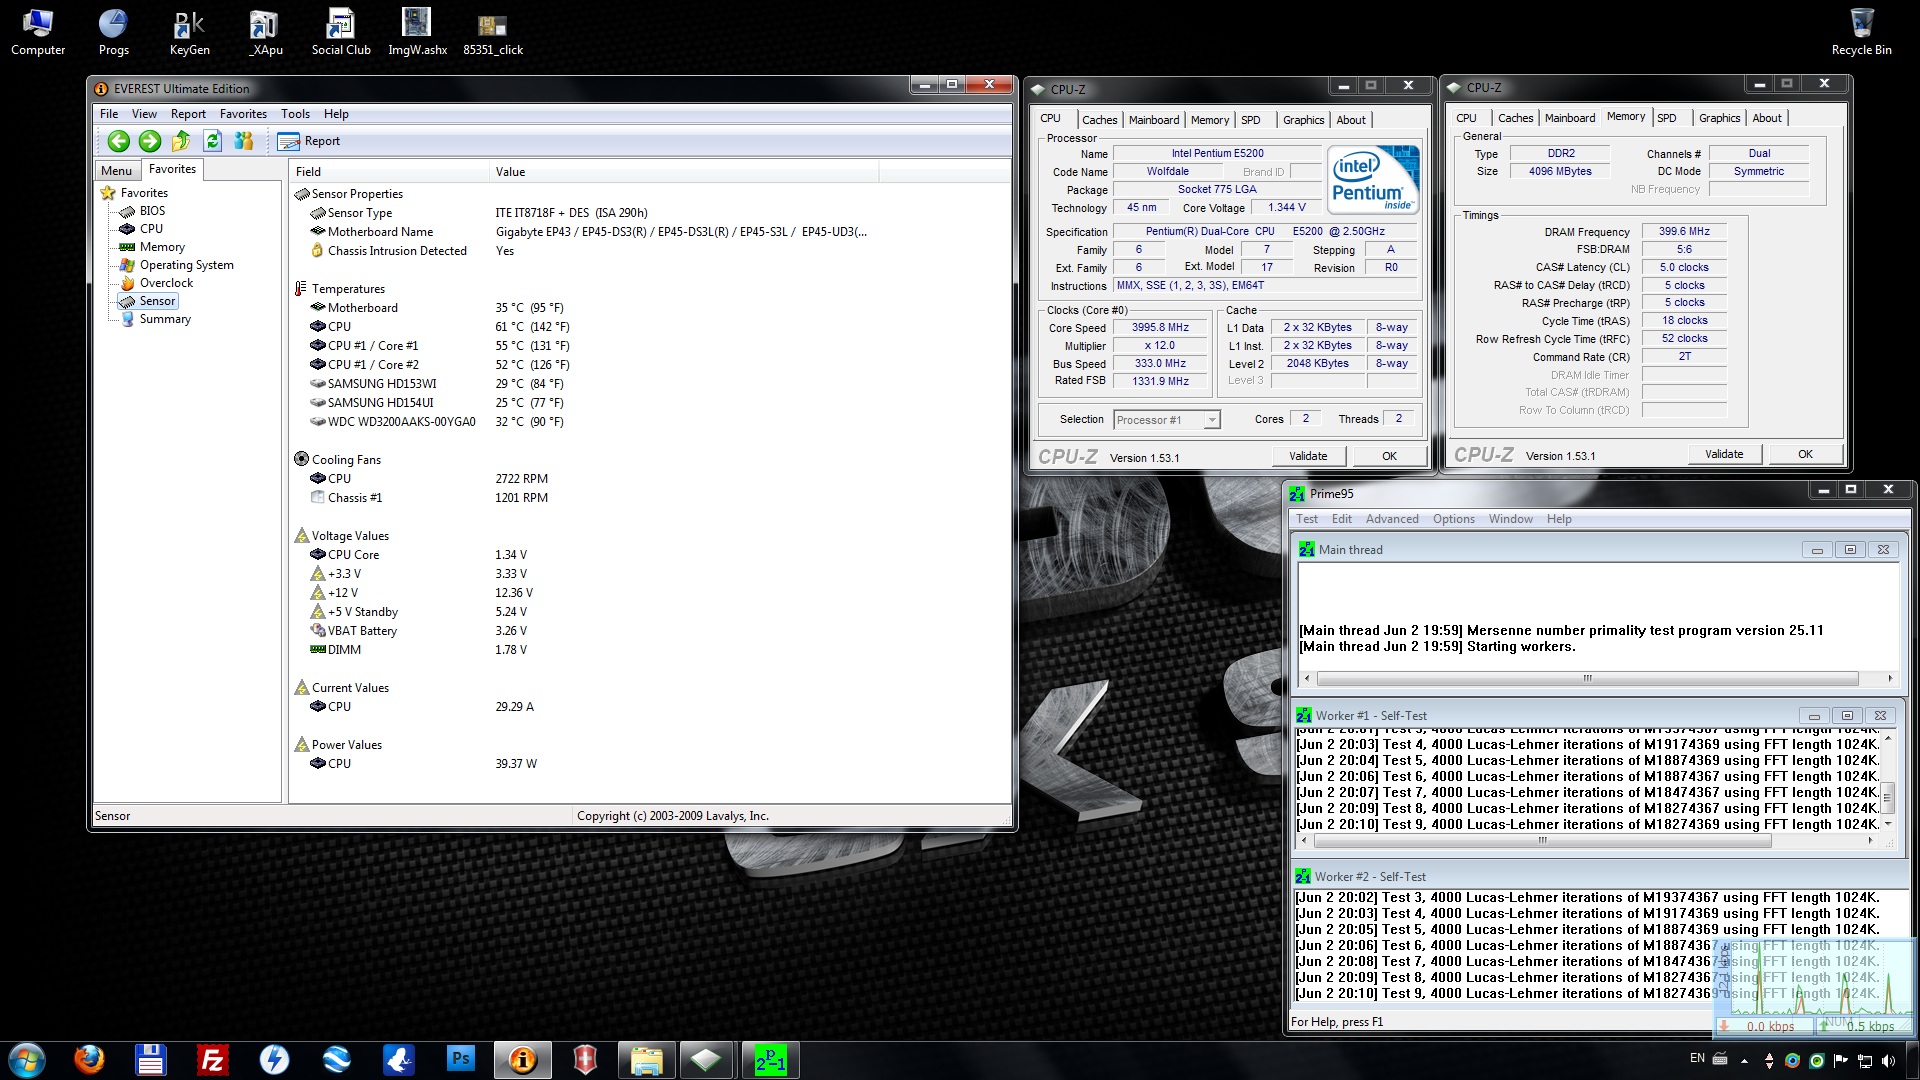Open the Overclock item in Favorites tree
The height and width of the screenshot is (1080, 1920).
click(x=166, y=283)
